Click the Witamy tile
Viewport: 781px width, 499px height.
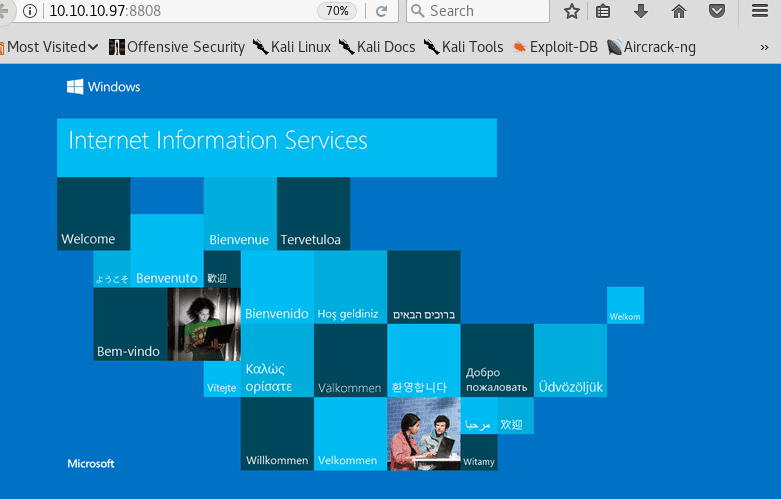(479, 452)
